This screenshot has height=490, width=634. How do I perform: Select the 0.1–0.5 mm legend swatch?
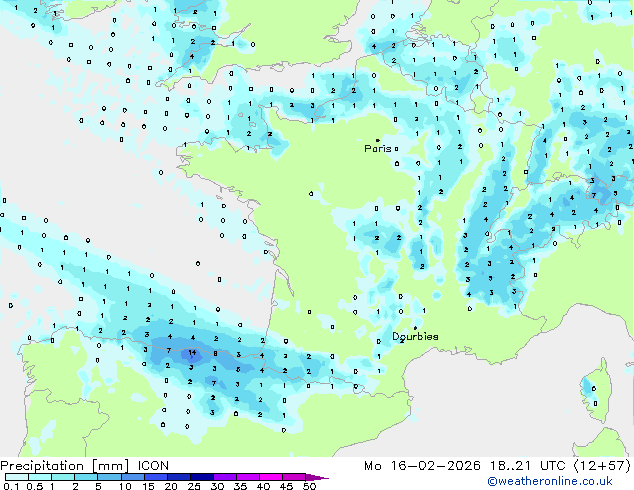[x=17, y=477]
